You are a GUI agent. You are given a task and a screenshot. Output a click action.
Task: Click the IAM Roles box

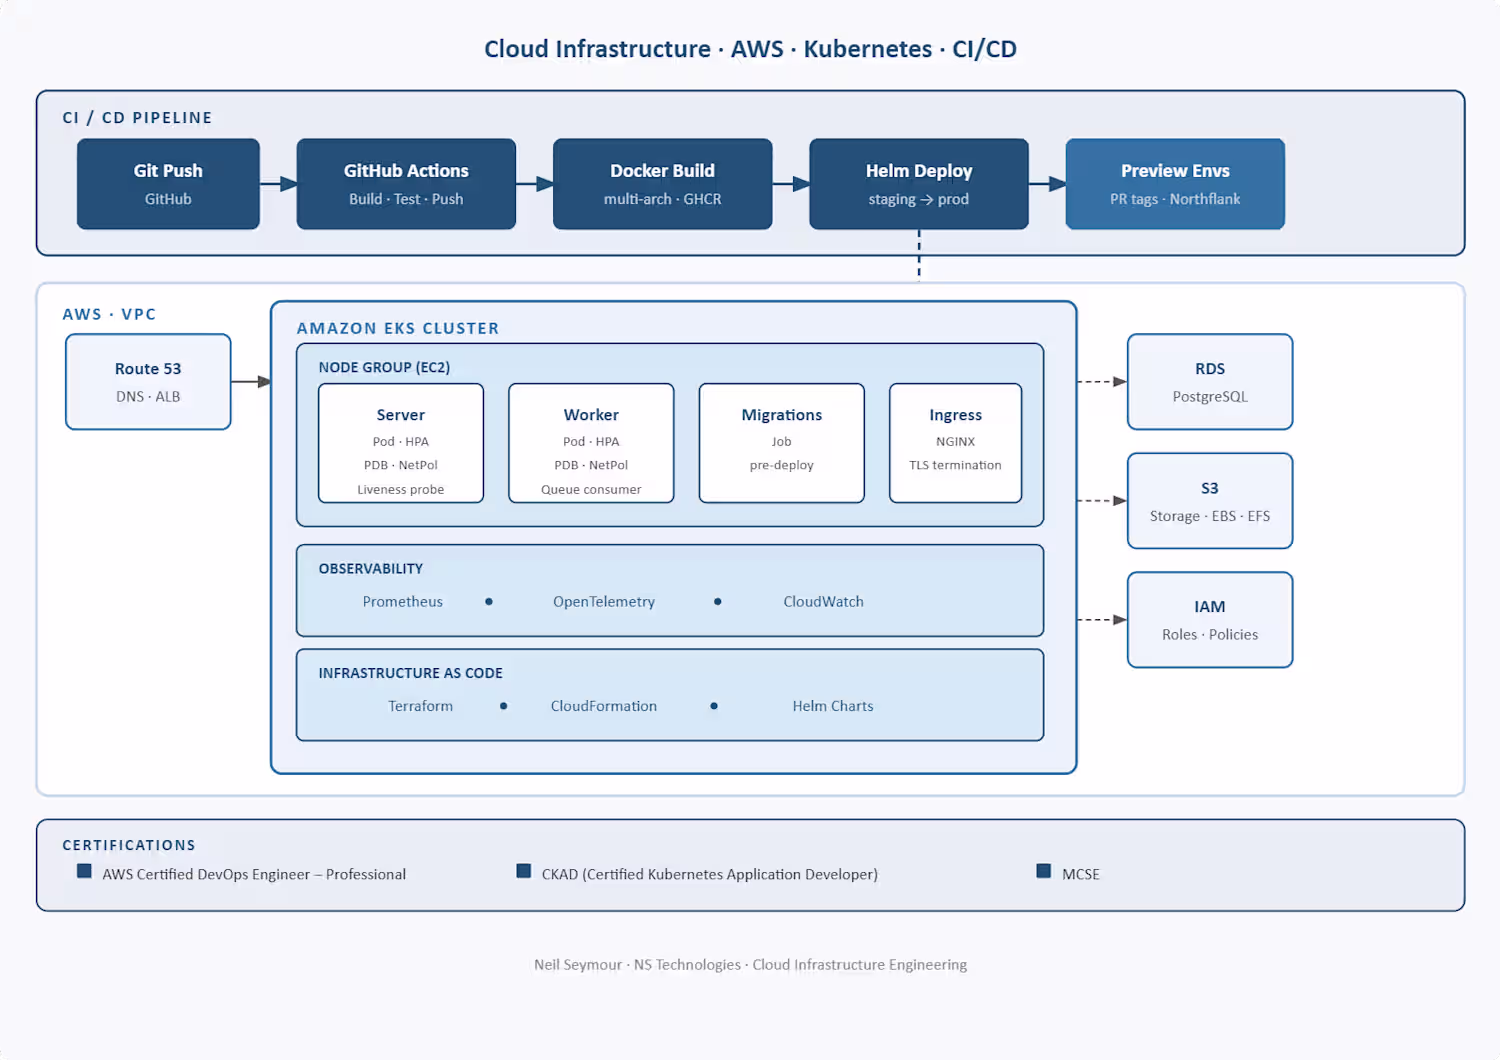click(1210, 620)
